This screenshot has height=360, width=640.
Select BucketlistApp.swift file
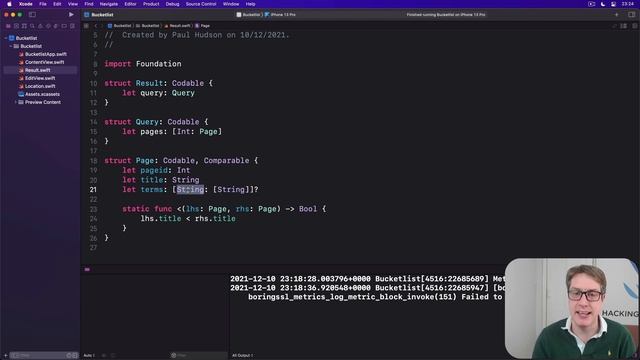click(43, 54)
